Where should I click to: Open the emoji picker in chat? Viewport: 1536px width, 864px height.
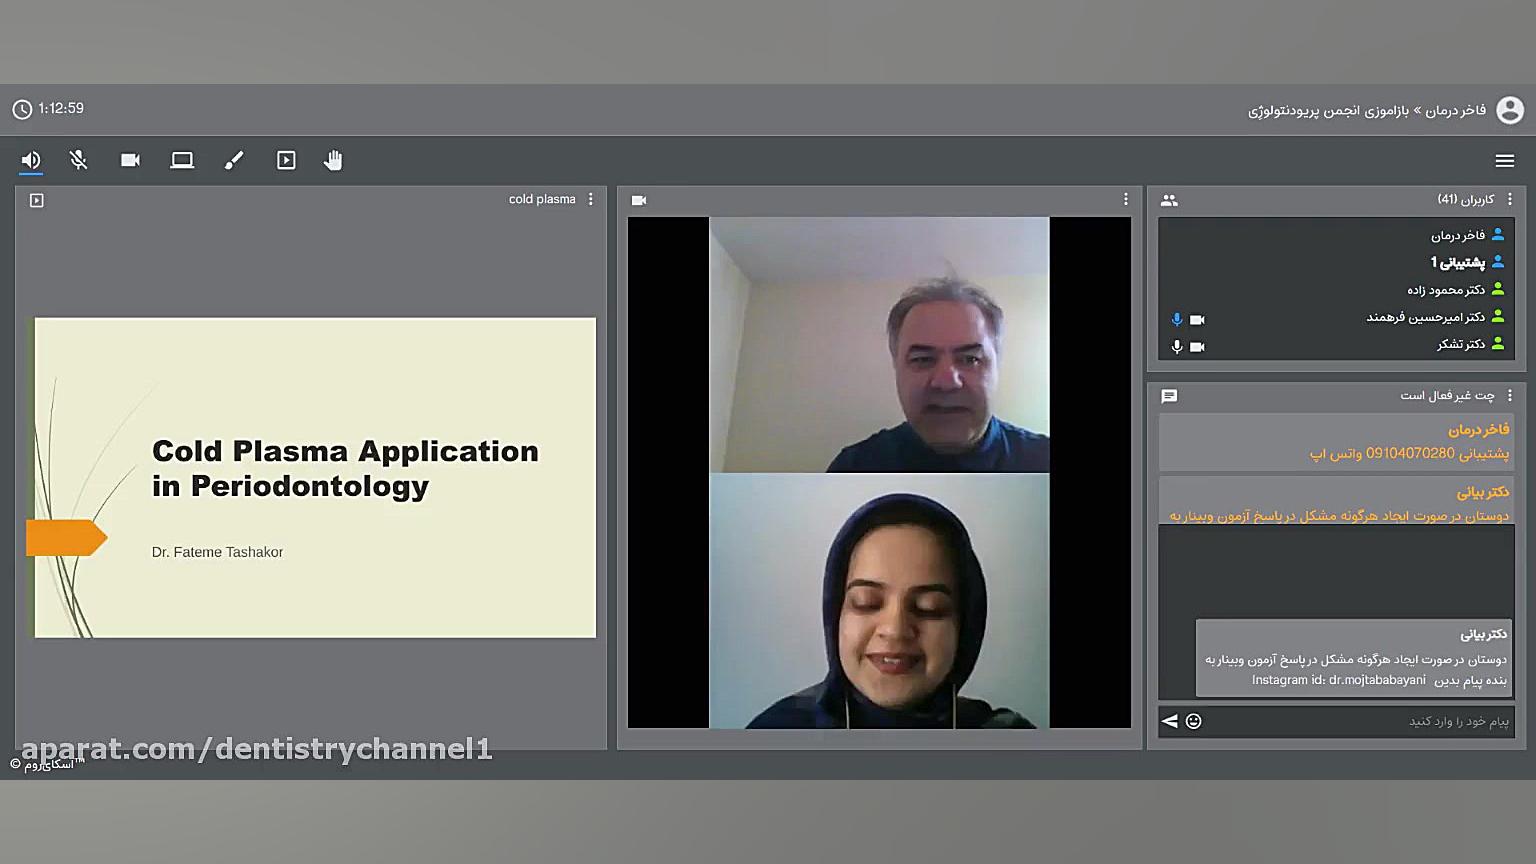point(1193,721)
